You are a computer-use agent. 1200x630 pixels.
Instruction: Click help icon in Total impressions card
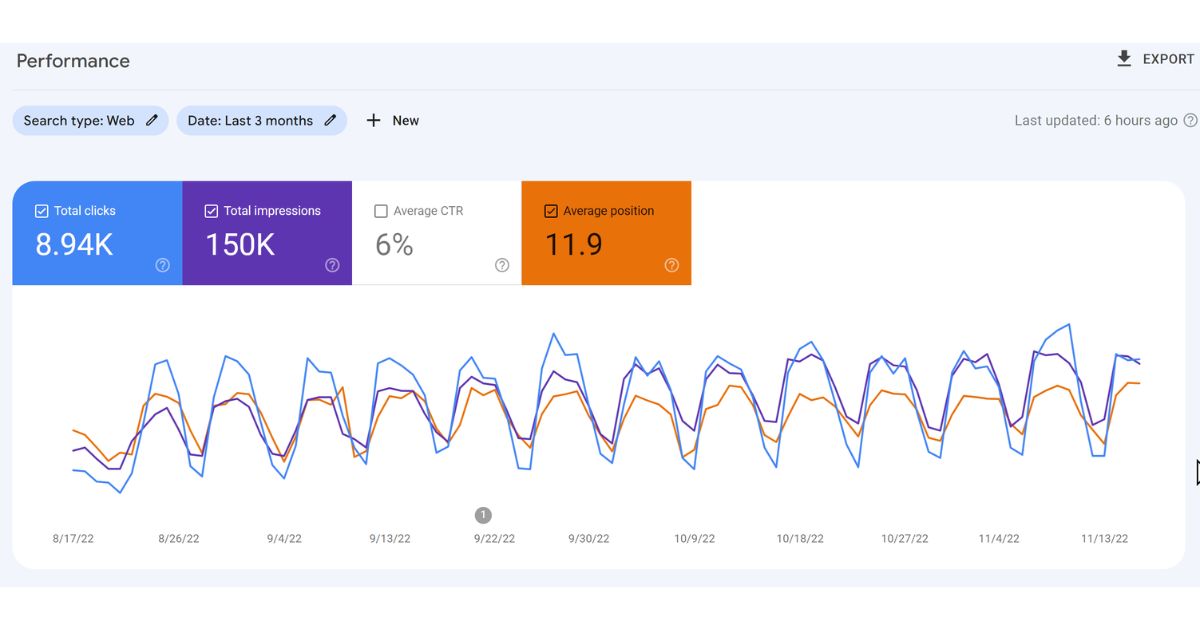332,265
